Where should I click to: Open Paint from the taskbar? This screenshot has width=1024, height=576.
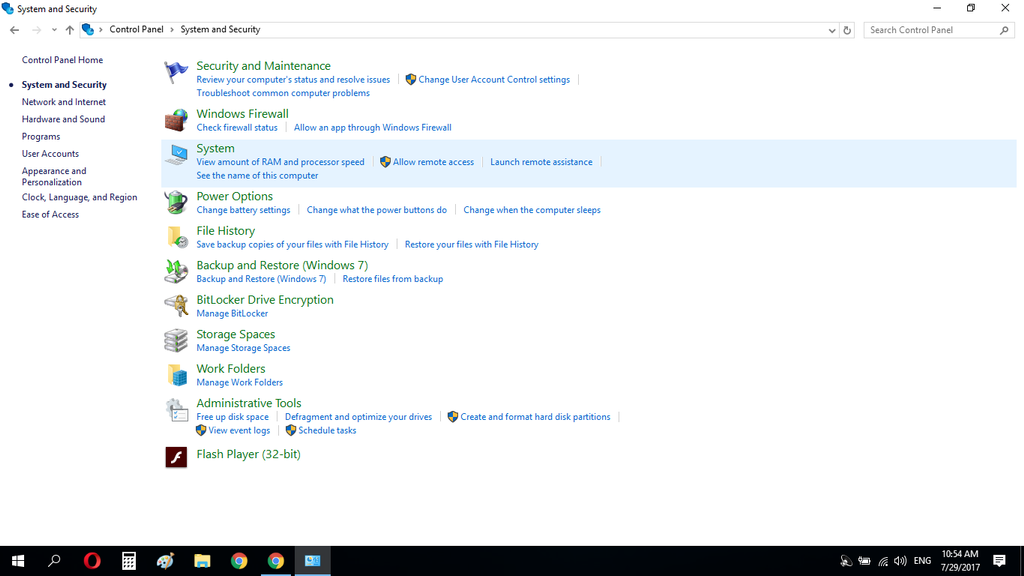pos(165,561)
